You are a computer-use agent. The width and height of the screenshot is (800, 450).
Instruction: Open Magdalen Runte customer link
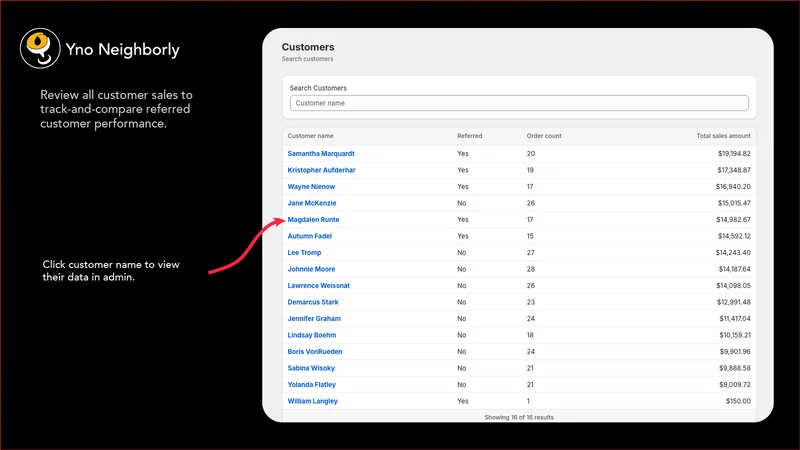coord(313,219)
